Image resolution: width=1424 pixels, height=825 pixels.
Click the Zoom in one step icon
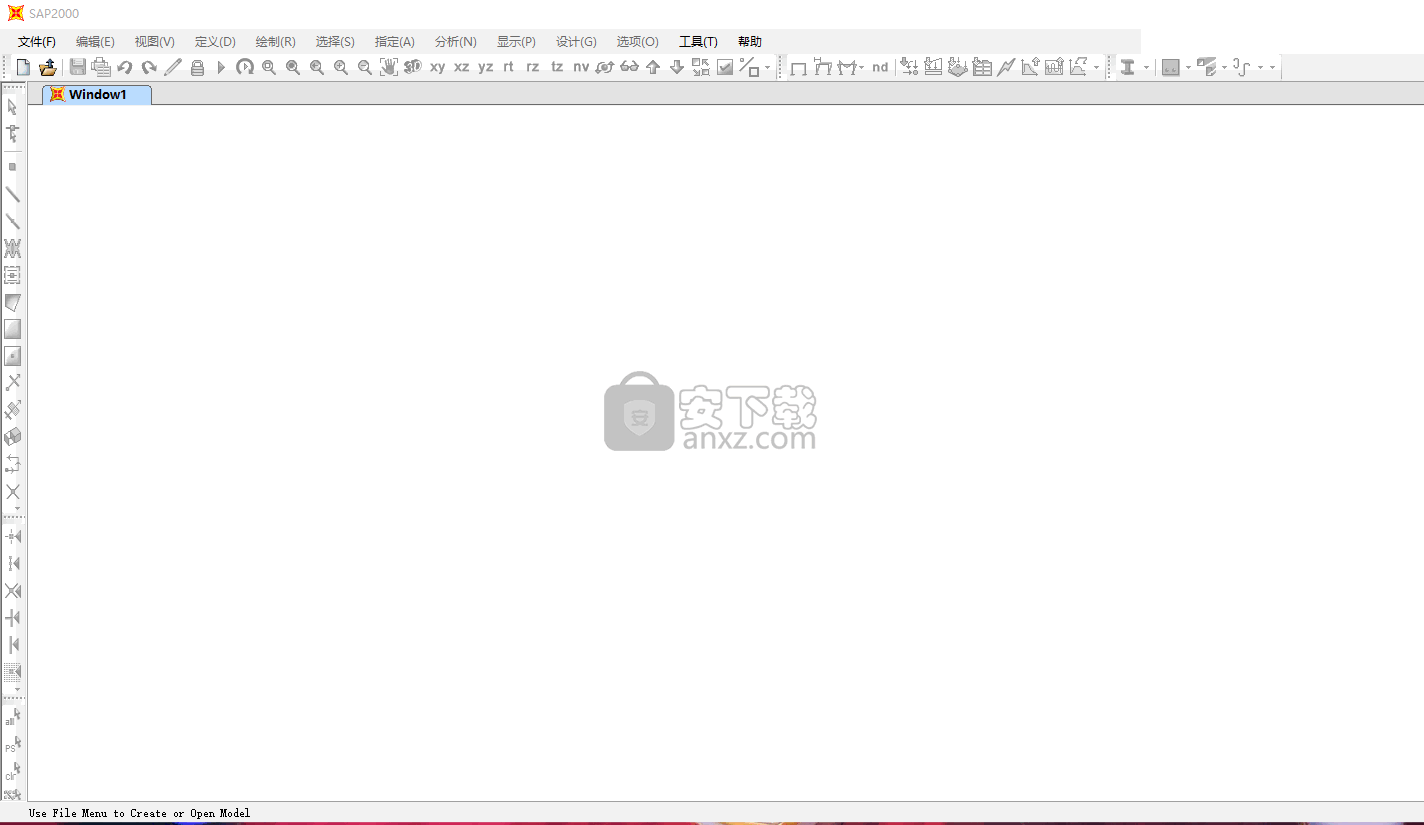click(x=341, y=67)
